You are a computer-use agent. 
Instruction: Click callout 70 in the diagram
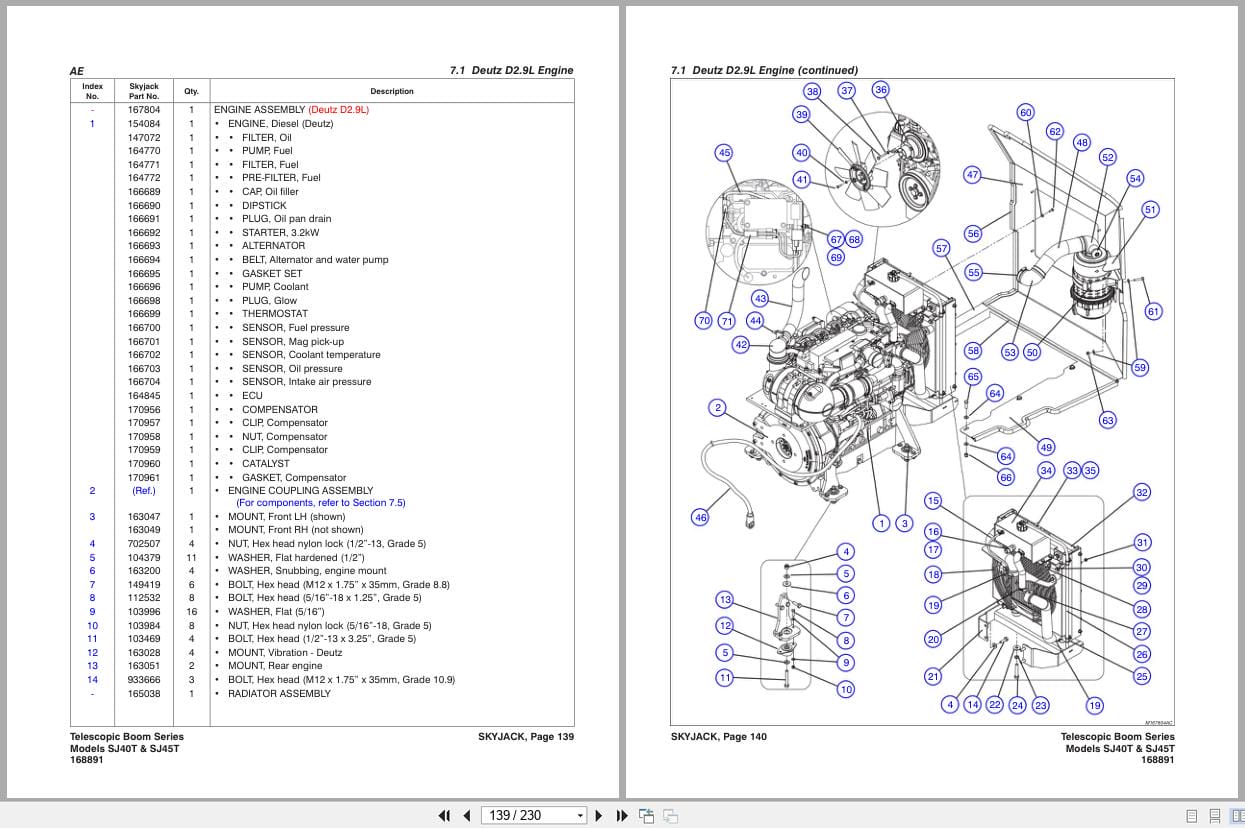tap(704, 321)
